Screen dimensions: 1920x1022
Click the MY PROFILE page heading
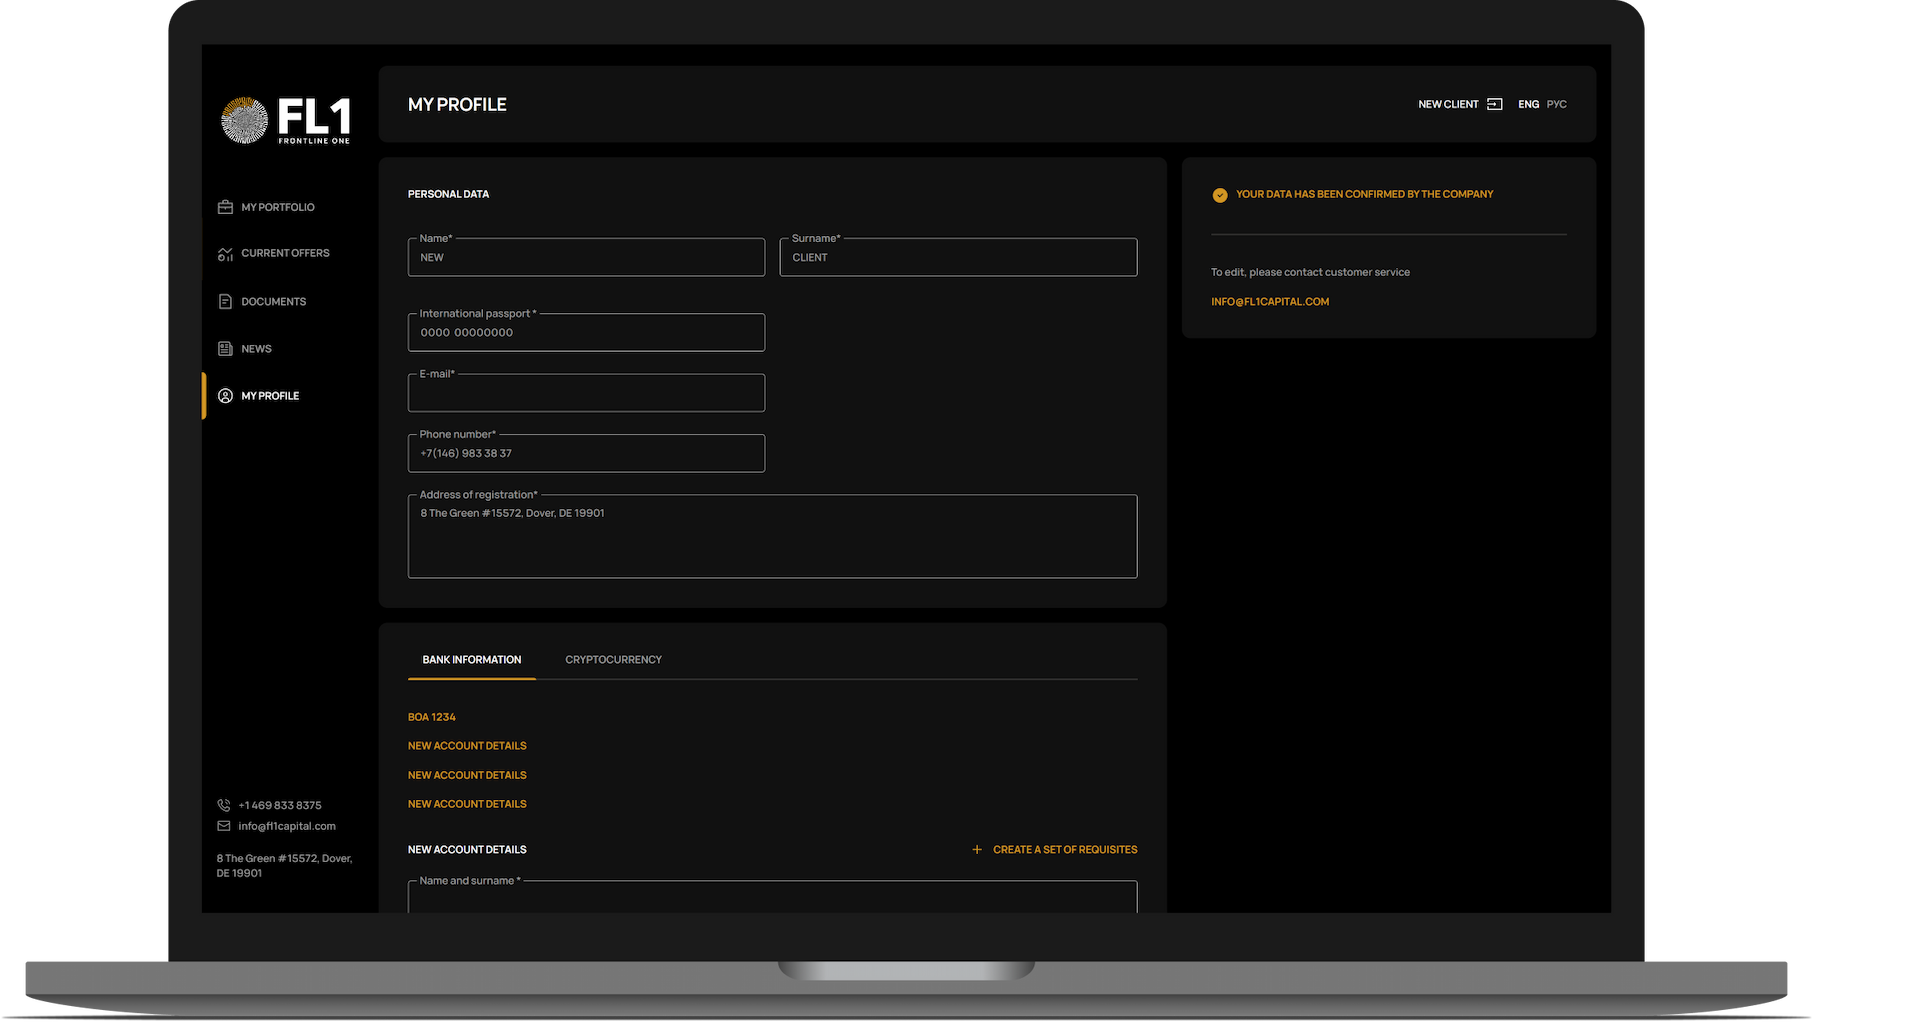(x=457, y=105)
